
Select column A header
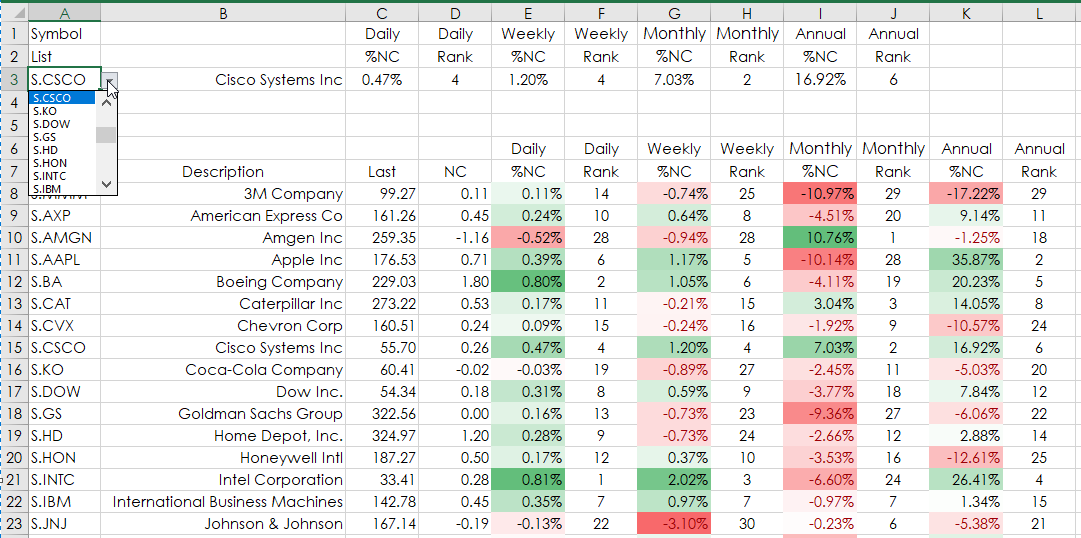tap(64, 12)
